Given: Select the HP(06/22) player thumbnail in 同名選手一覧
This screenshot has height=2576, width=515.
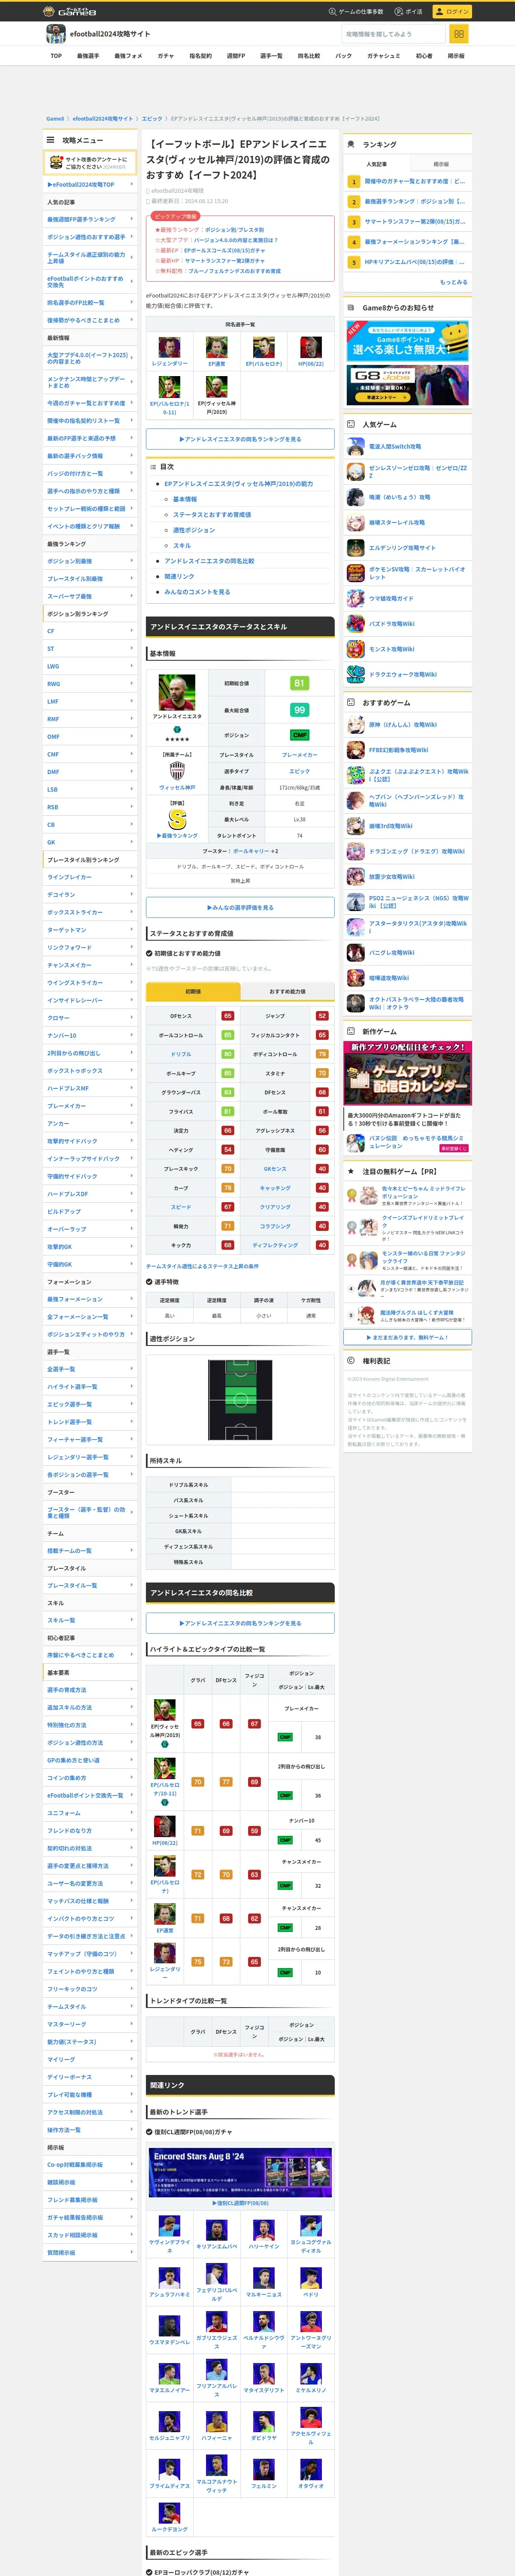Looking at the screenshot, I should 311,347.
